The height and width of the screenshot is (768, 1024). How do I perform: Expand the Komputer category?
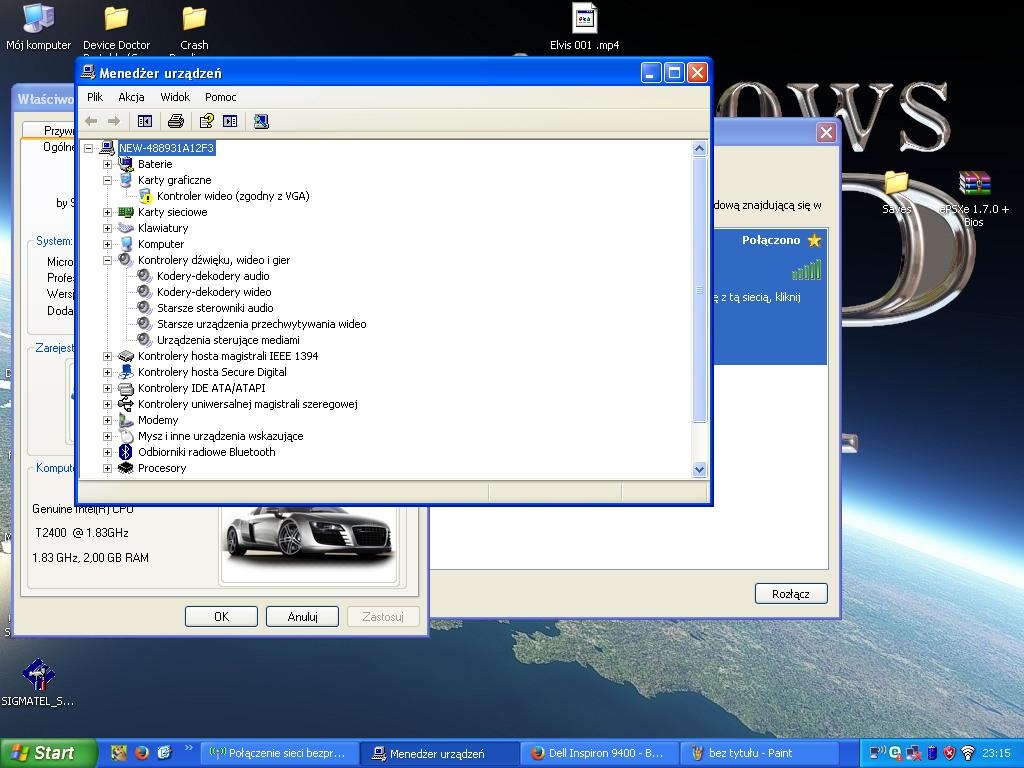(107, 244)
